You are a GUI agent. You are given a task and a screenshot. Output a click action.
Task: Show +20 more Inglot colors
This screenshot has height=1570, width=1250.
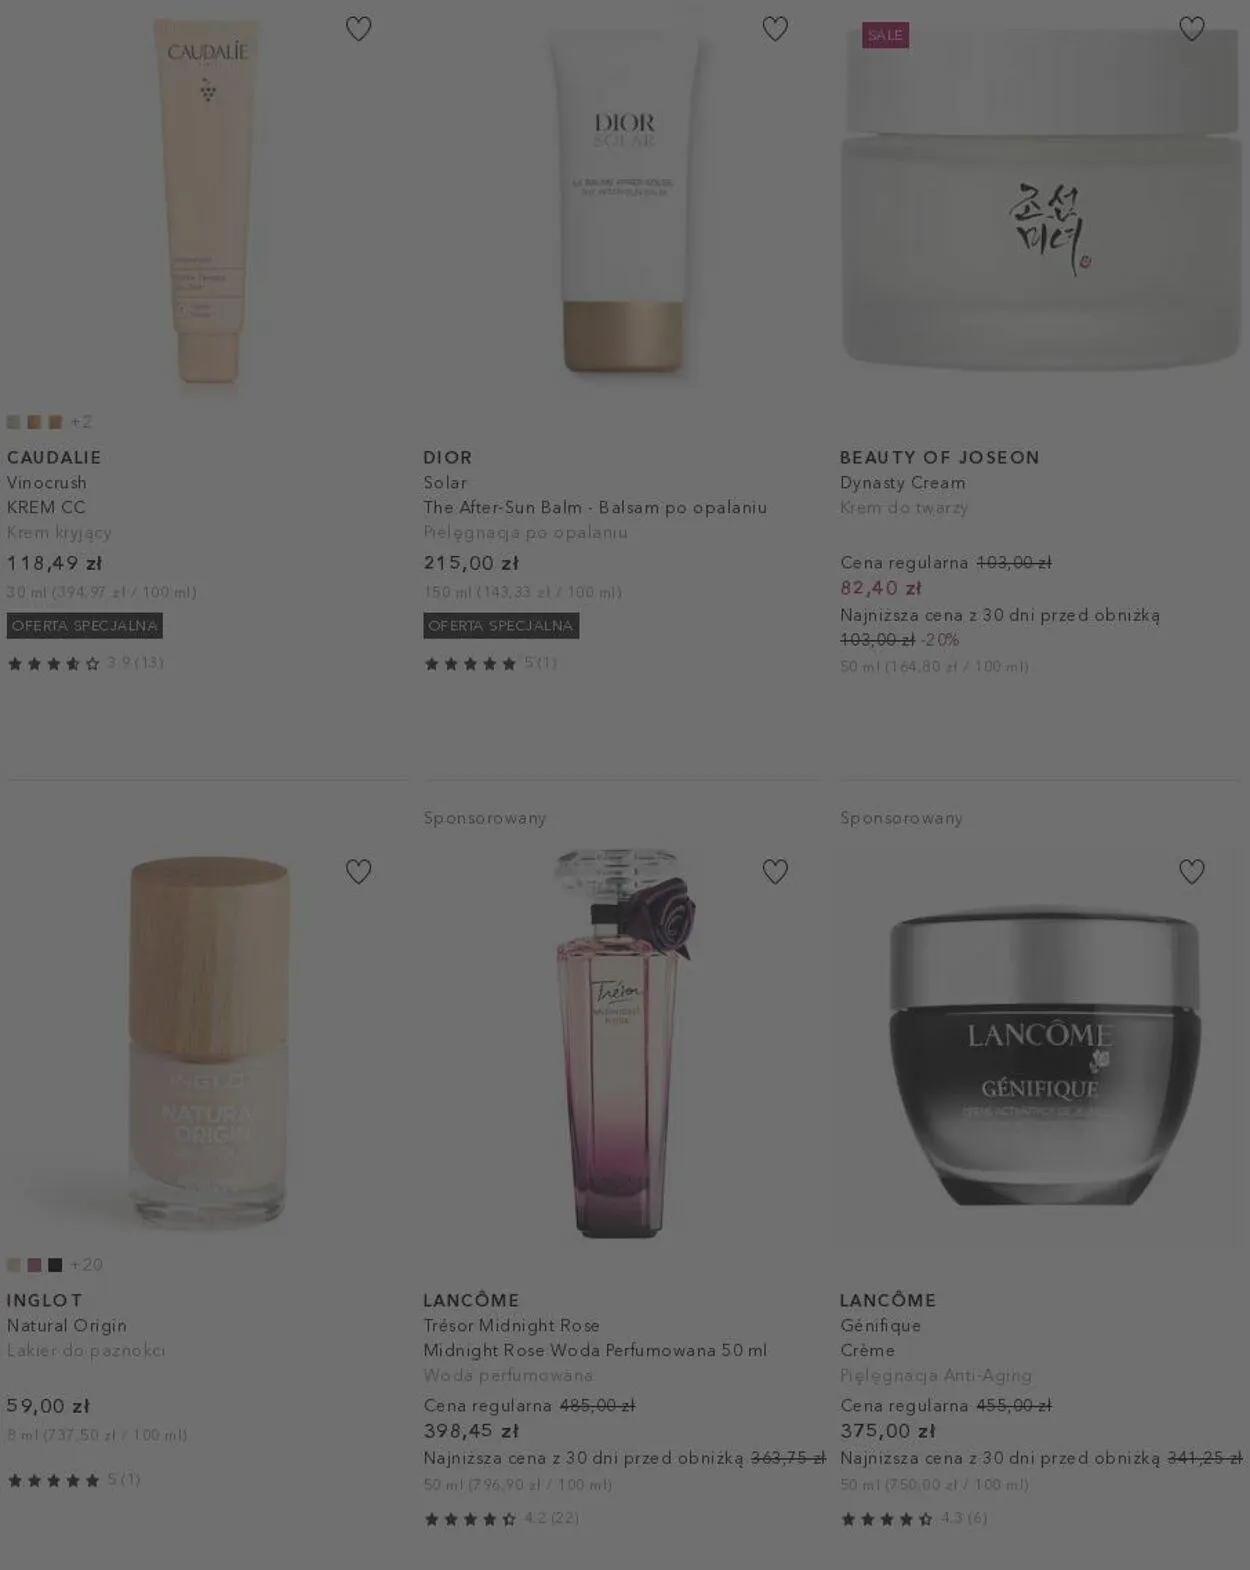pos(86,1265)
